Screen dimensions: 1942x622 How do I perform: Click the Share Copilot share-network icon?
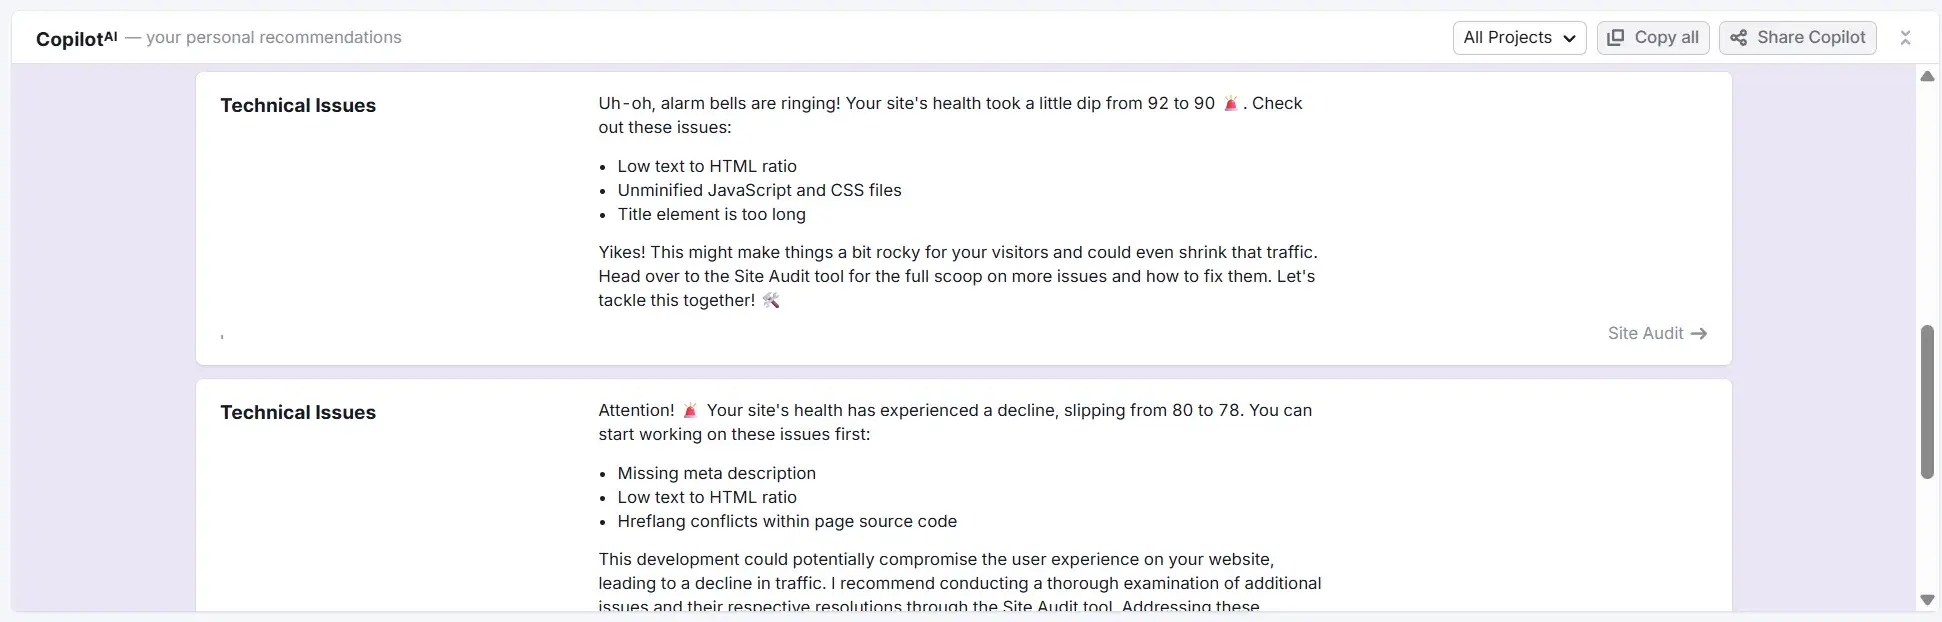coord(1737,37)
